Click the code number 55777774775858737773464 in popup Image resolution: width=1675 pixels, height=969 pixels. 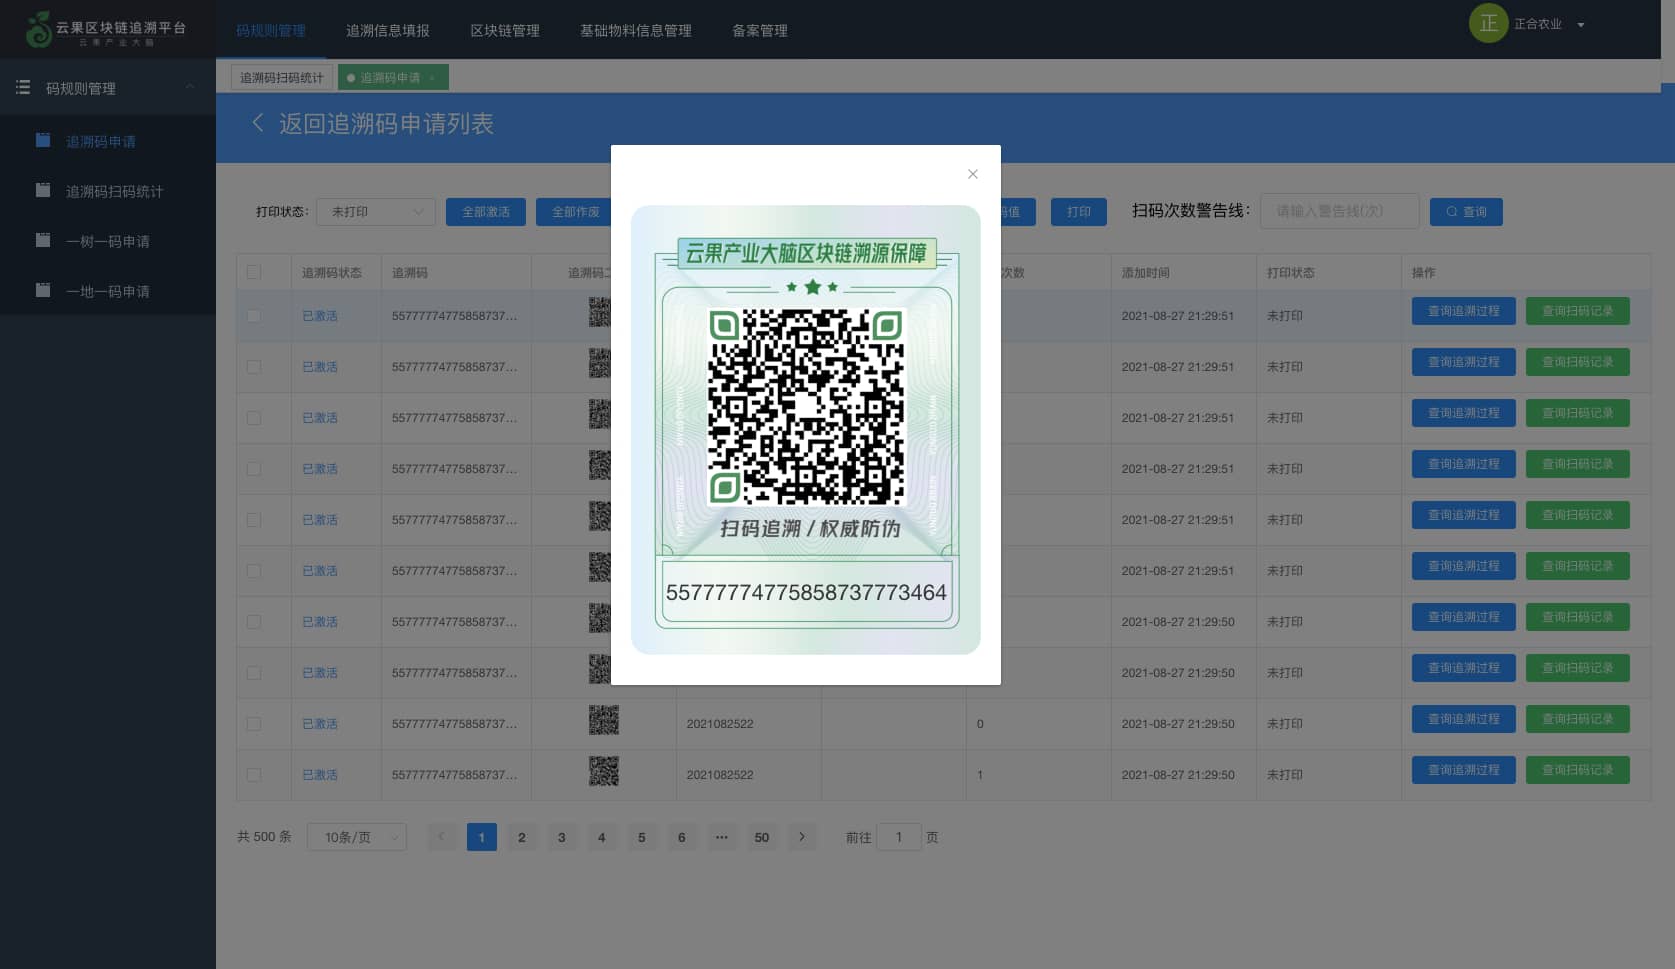(x=806, y=592)
